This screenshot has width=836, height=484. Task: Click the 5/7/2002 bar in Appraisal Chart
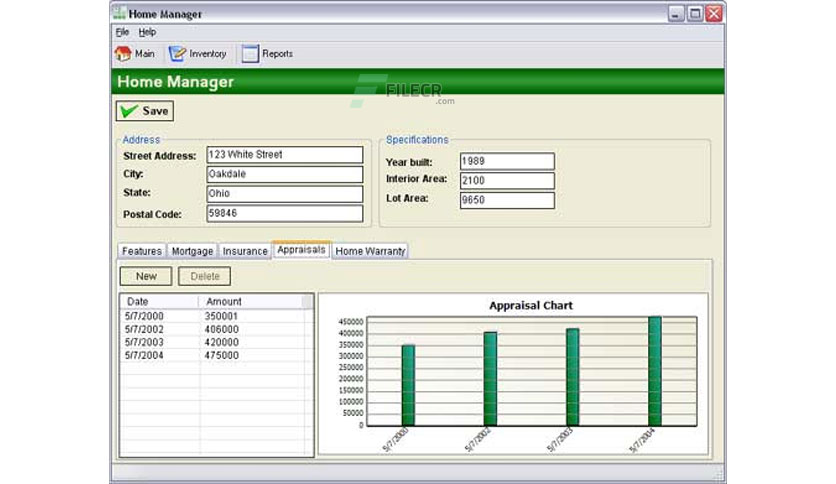pyautogui.click(x=491, y=379)
